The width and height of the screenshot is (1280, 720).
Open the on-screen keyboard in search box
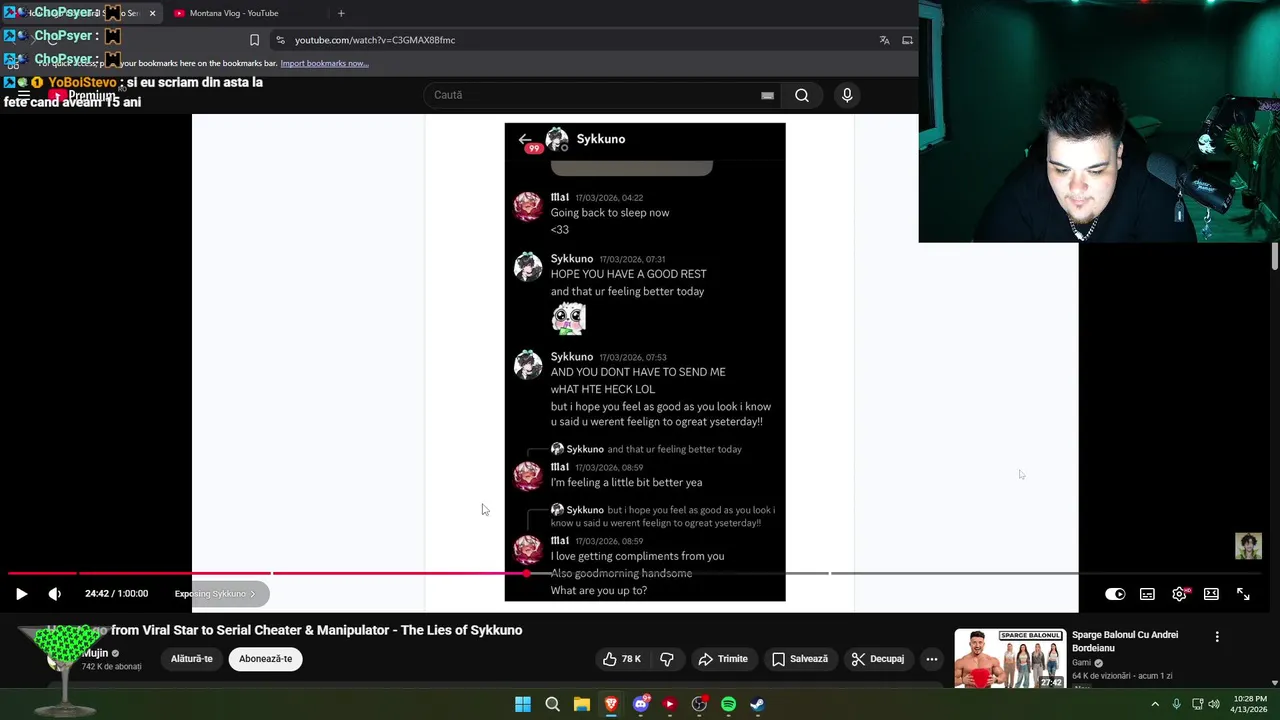767,95
